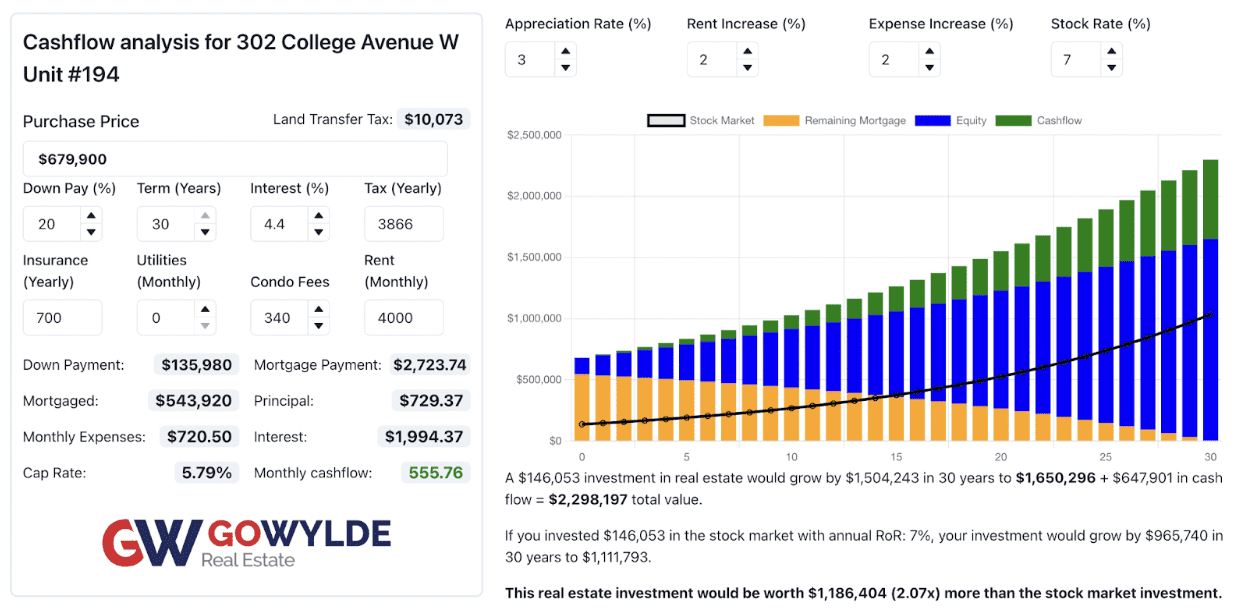Increase Appreciation Rate with up arrow

[566, 52]
